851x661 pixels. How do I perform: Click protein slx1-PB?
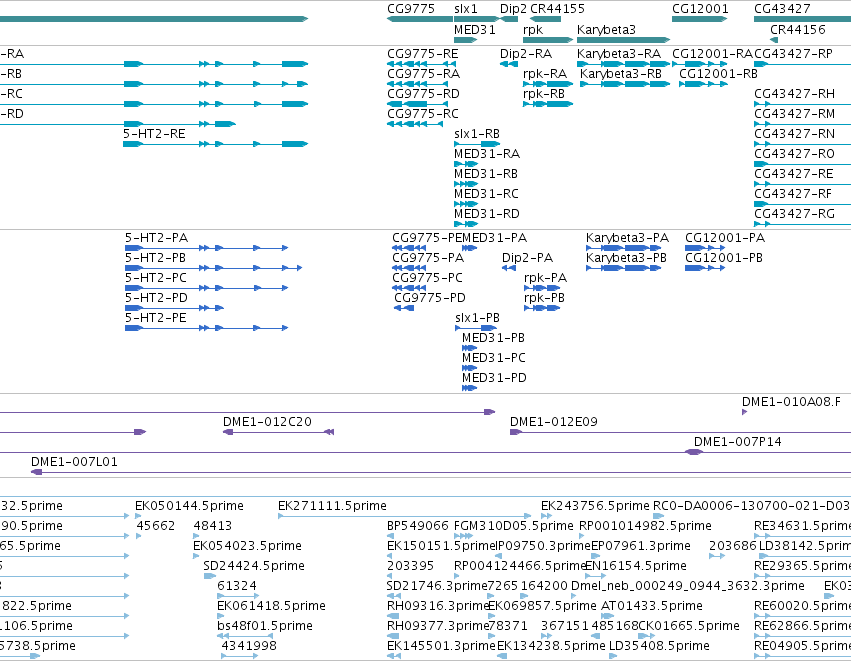click(x=475, y=328)
